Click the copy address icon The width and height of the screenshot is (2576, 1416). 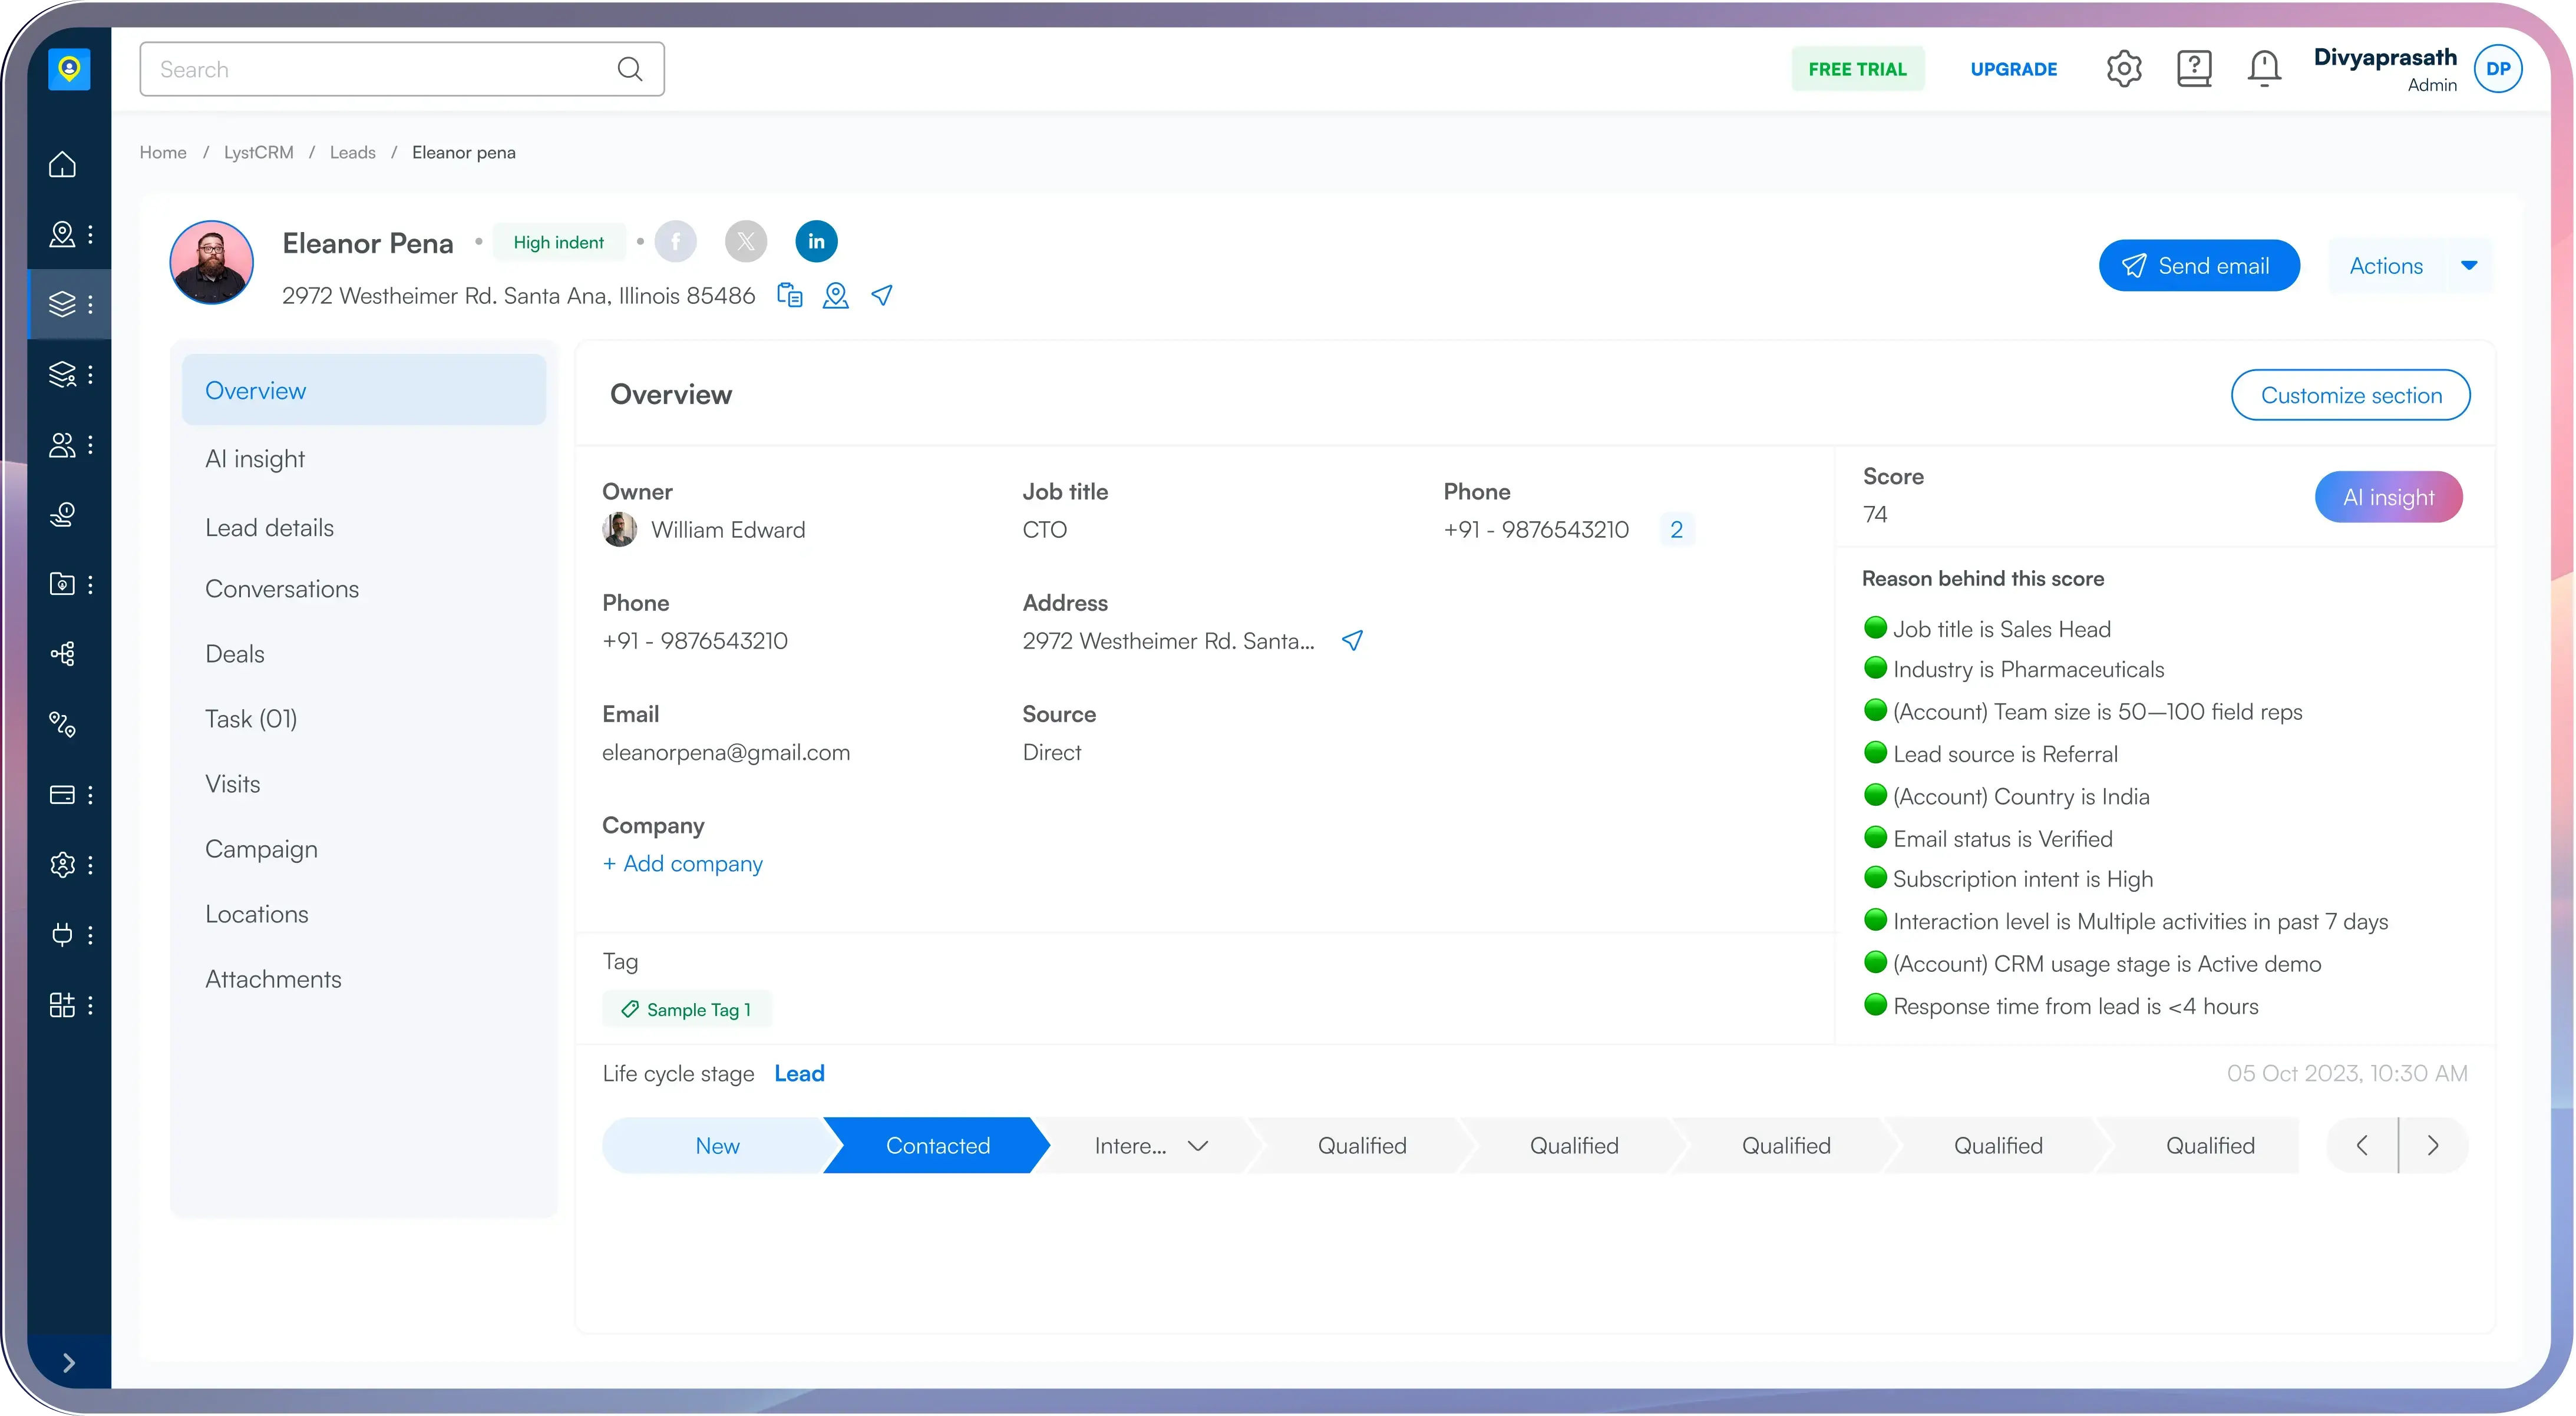tap(789, 296)
